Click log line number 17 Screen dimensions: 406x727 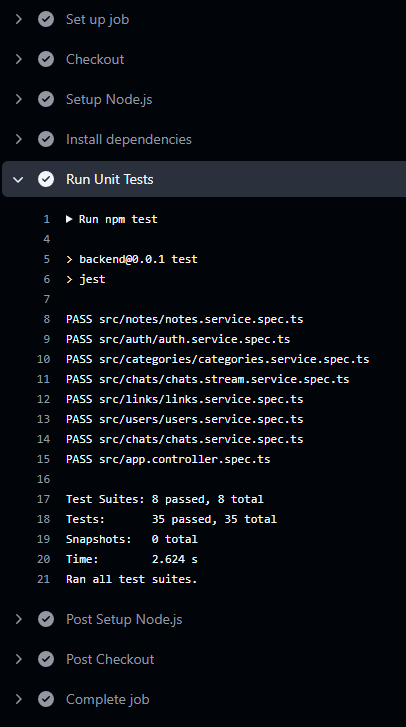click(x=43, y=499)
